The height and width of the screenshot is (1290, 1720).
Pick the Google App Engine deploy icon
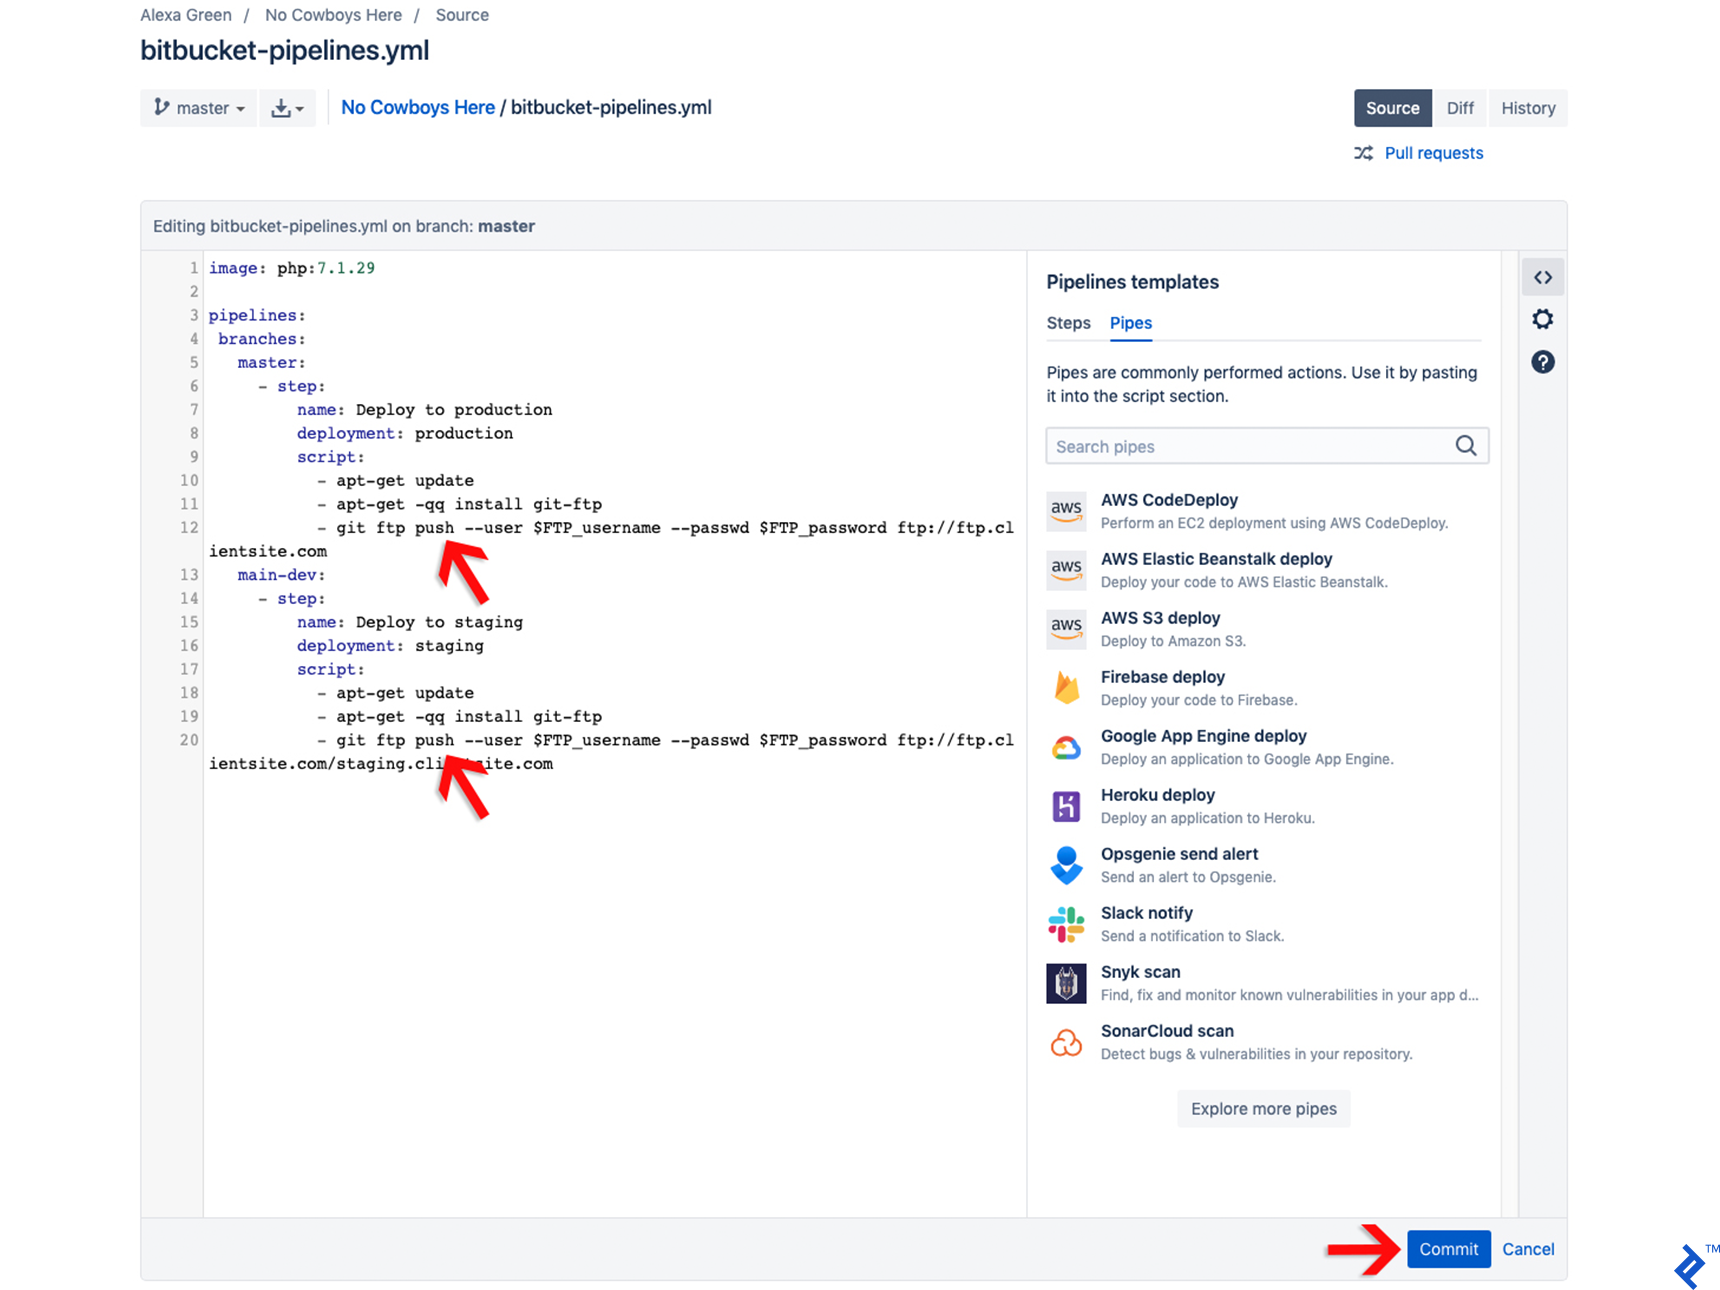point(1066,747)
